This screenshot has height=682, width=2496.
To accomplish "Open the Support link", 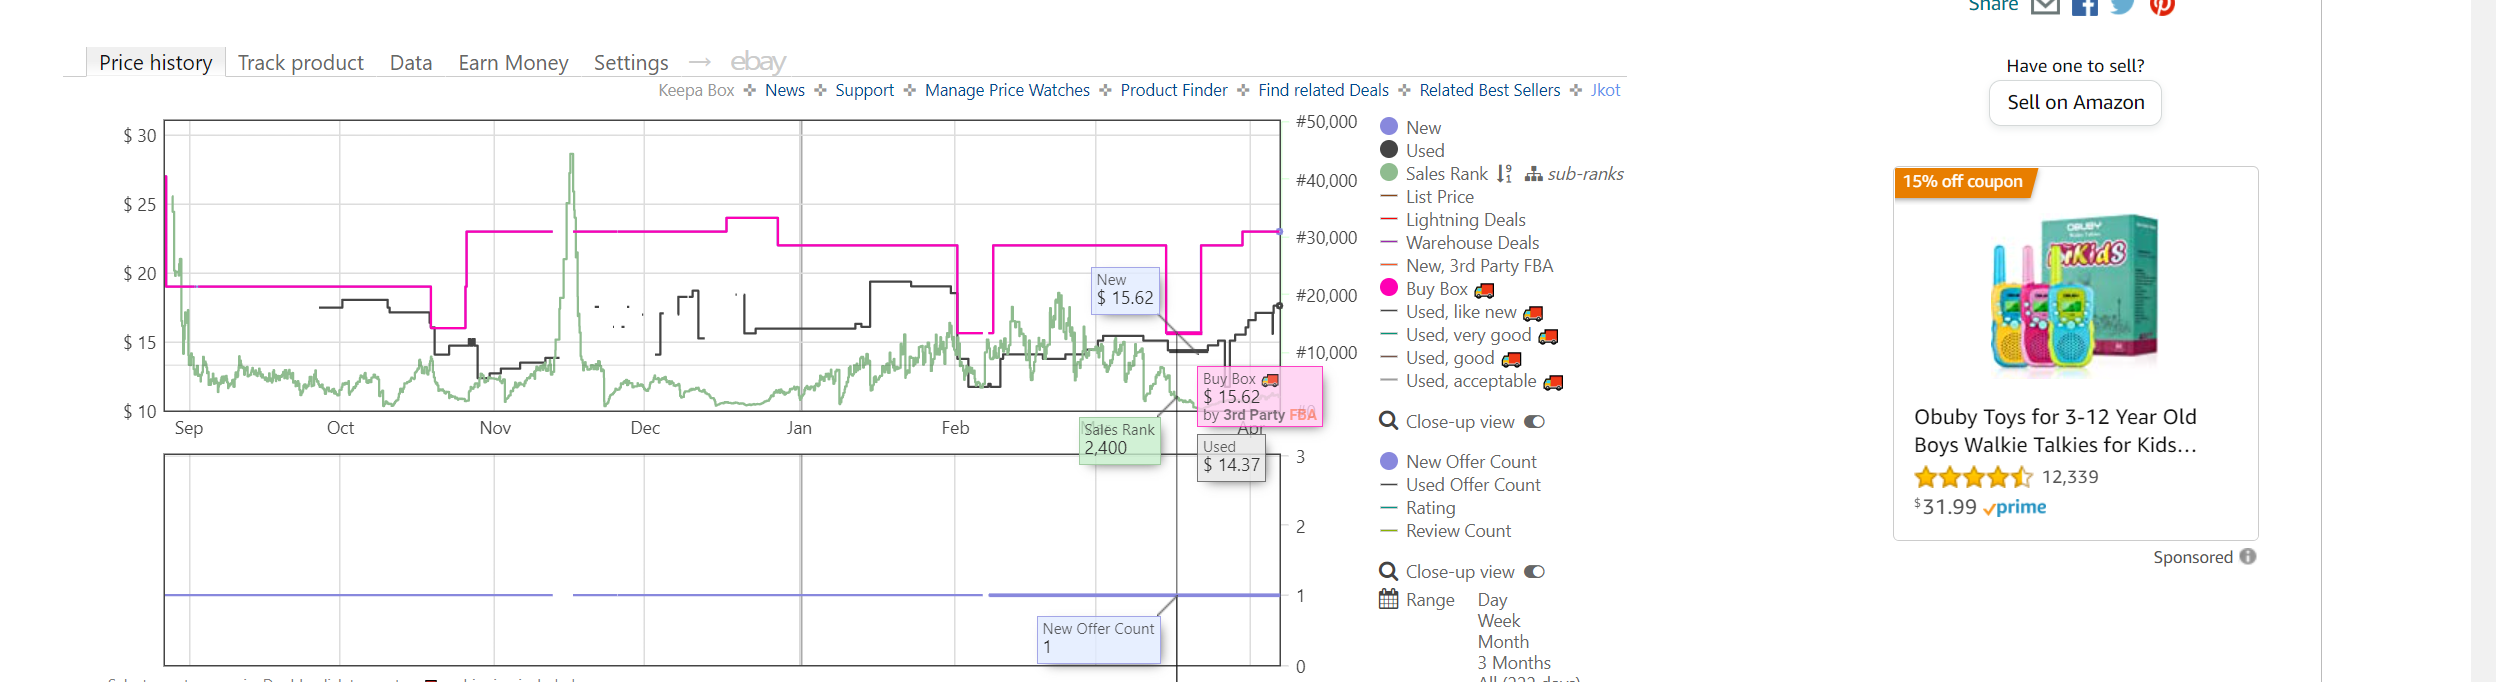I will coord(865,90).
